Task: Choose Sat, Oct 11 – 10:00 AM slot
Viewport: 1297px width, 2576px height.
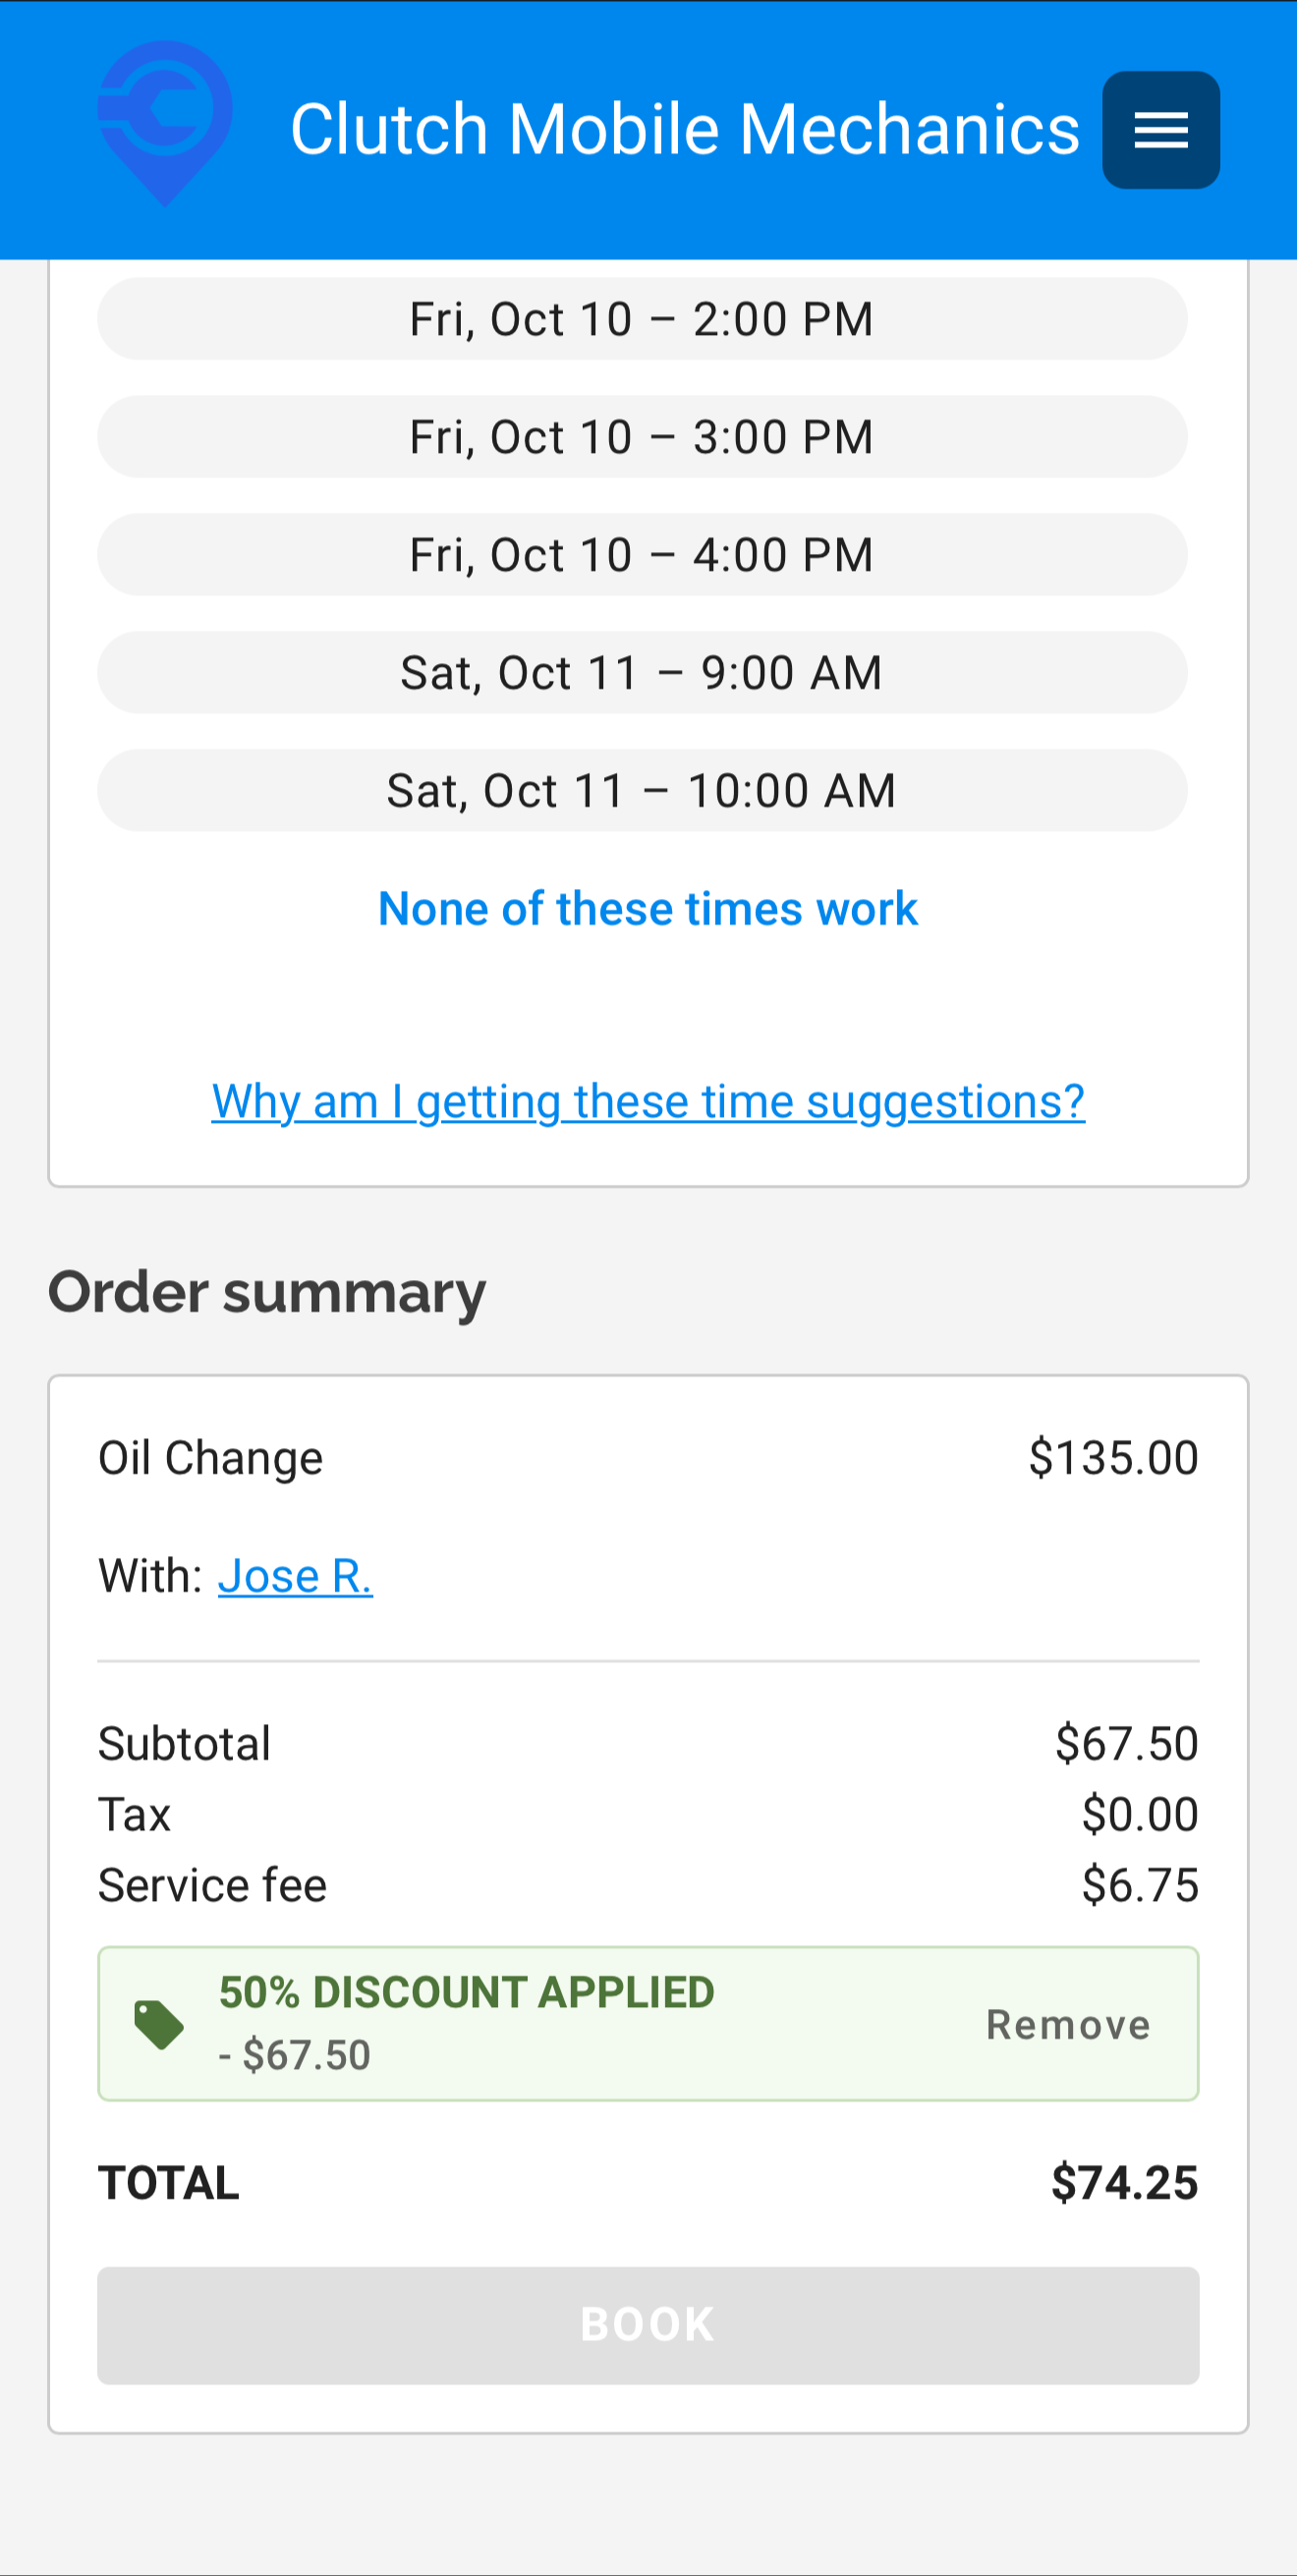Action: point(642,791)
